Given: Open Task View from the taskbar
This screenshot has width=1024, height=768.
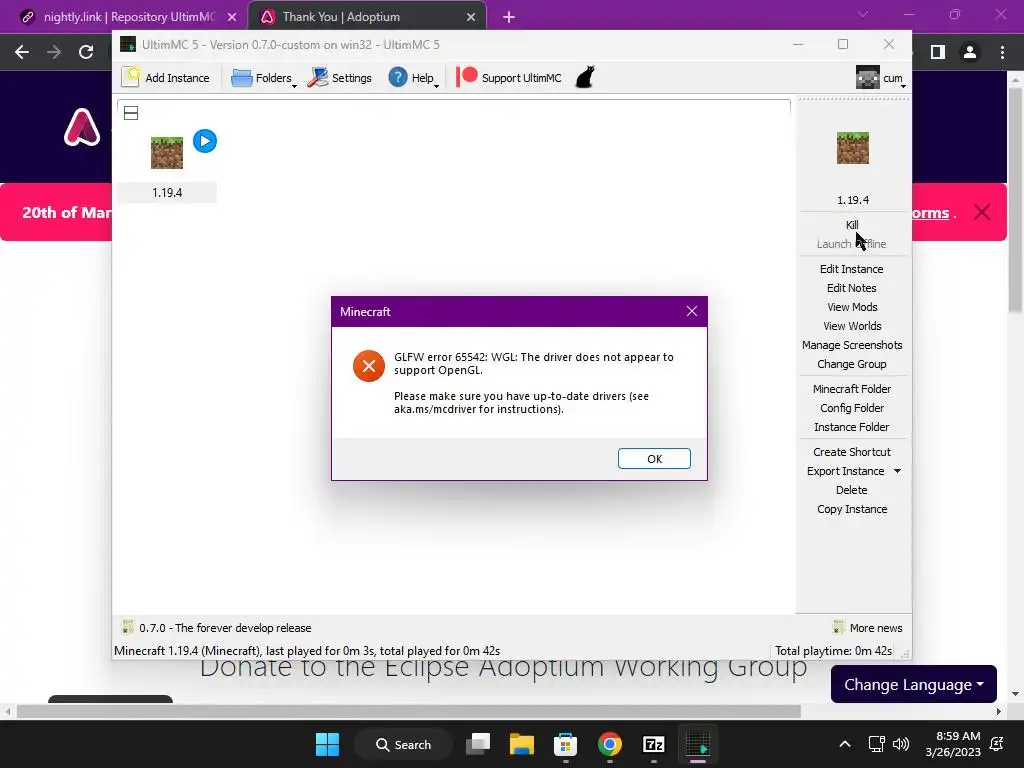Looking at the screenshot, I should click(478, 744).
